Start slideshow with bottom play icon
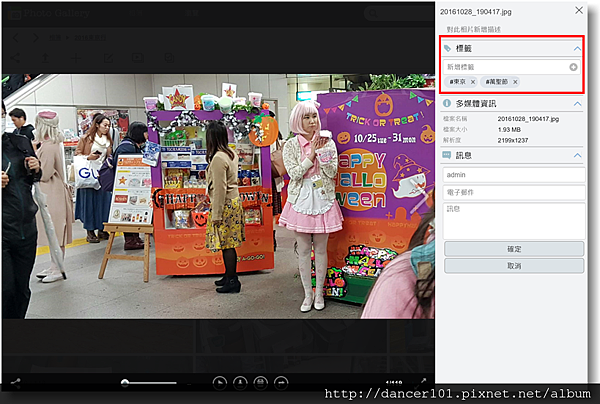The image size is (600, 404). point(220,383)
